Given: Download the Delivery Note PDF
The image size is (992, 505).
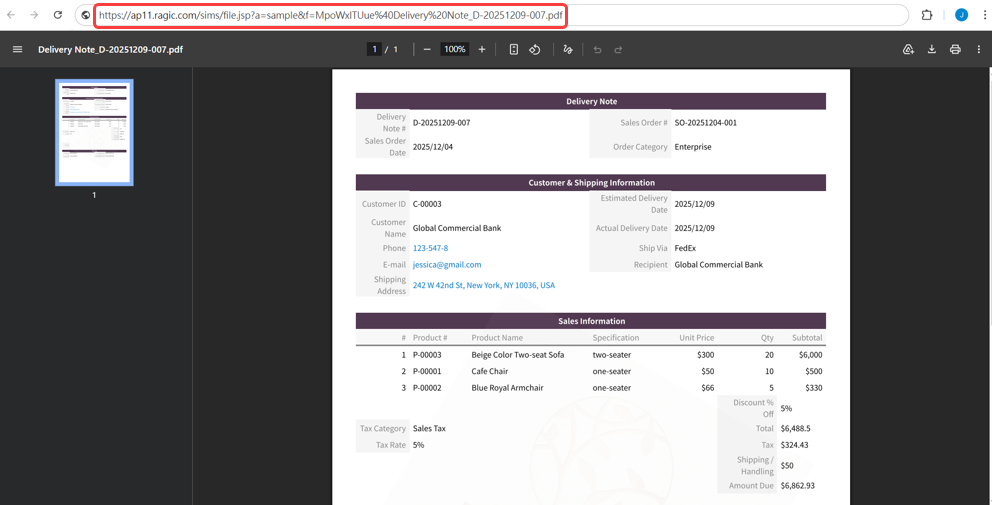Looking at the screenshot, I should (932, 49).
